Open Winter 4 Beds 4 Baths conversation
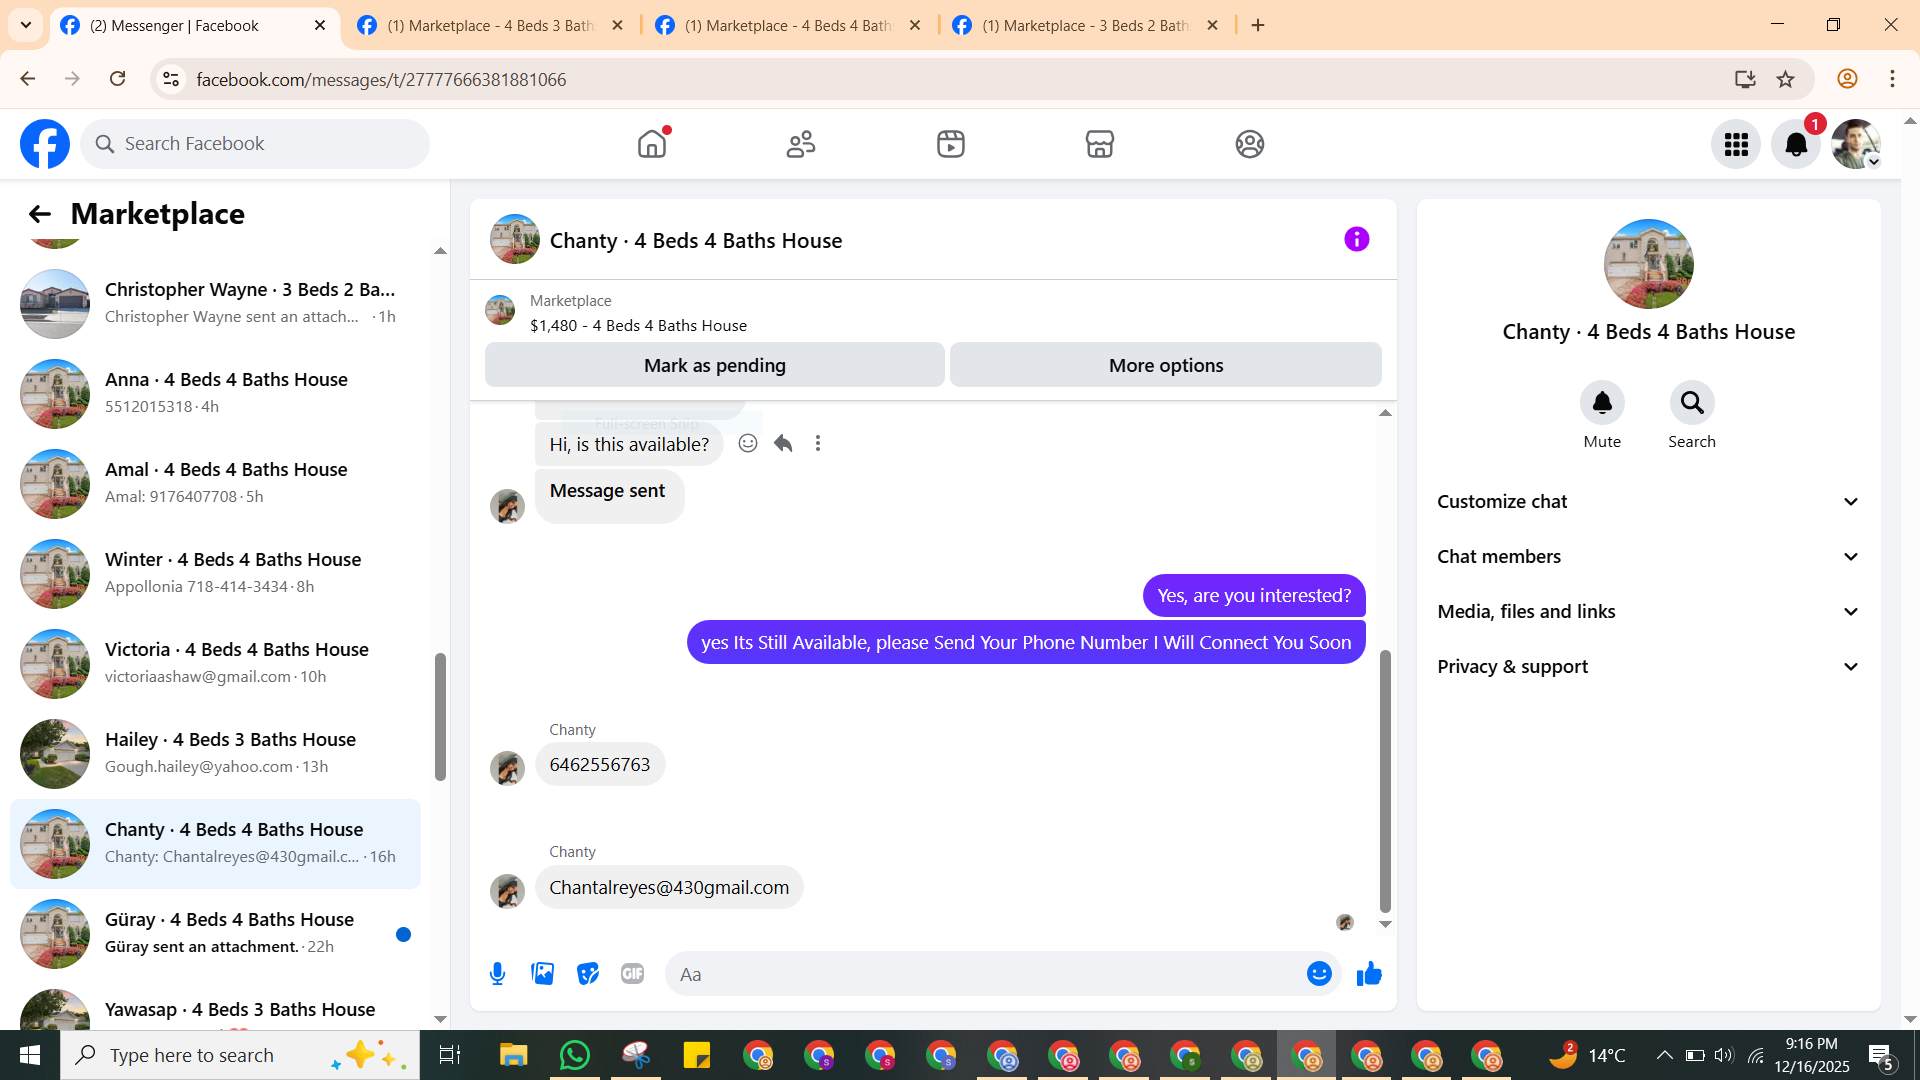Image resolution: width=1920 pixels, height=1080 pixels. (x=215, y=573)
